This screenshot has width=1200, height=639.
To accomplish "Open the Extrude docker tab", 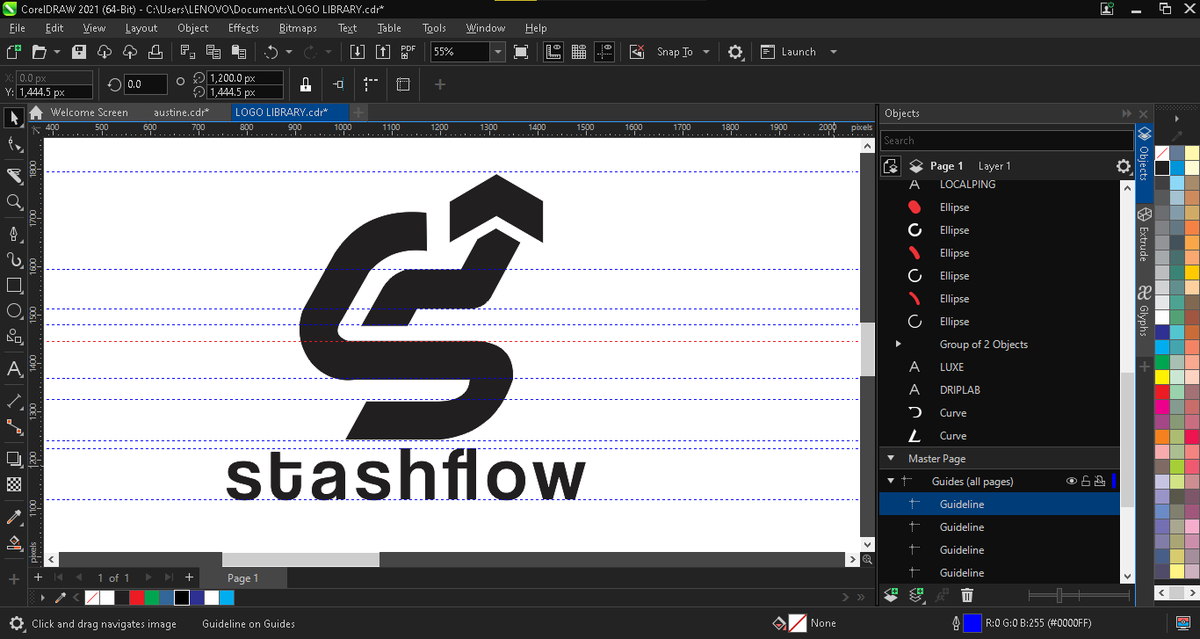I will pyautogui.click(x=1144, y=235).
